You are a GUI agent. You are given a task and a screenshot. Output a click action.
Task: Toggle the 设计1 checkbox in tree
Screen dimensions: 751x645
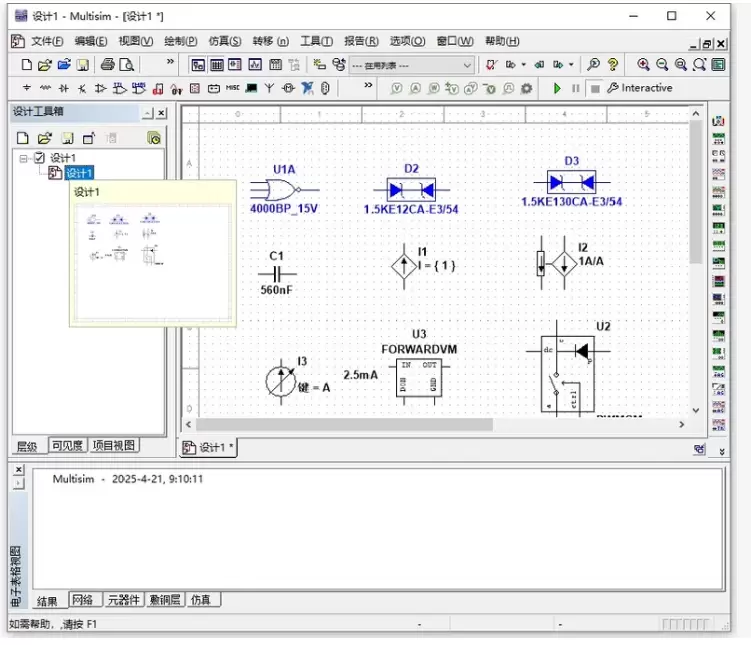pyautogui.click(x=40, y=158)
